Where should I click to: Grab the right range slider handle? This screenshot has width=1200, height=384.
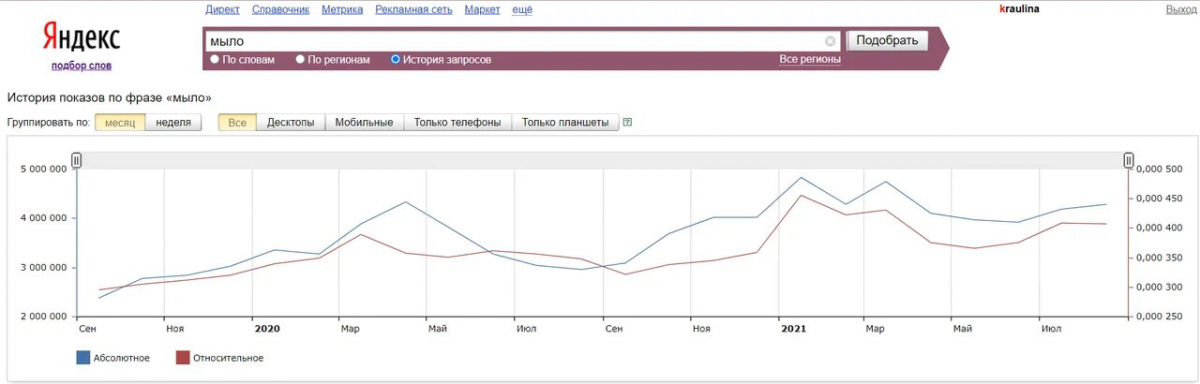point(1128,160)
